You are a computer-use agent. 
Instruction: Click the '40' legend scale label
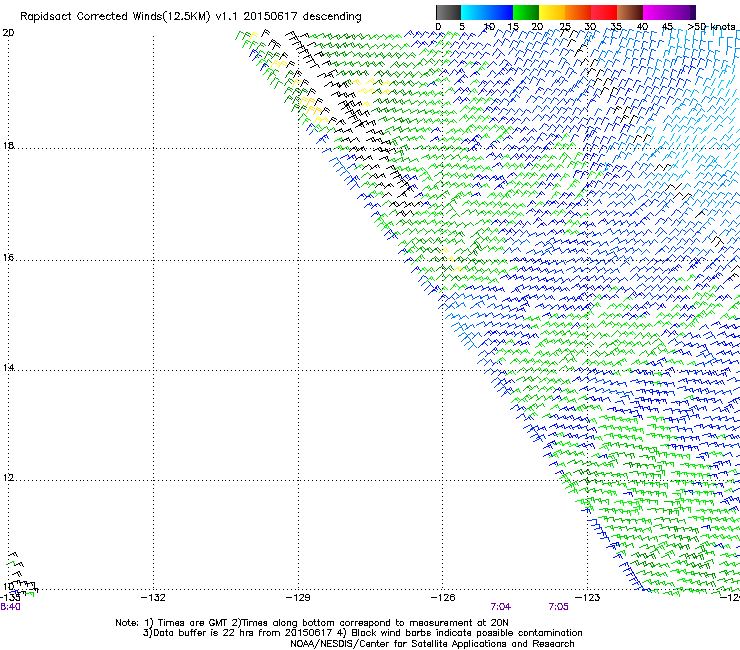click(x=642, y=26)
